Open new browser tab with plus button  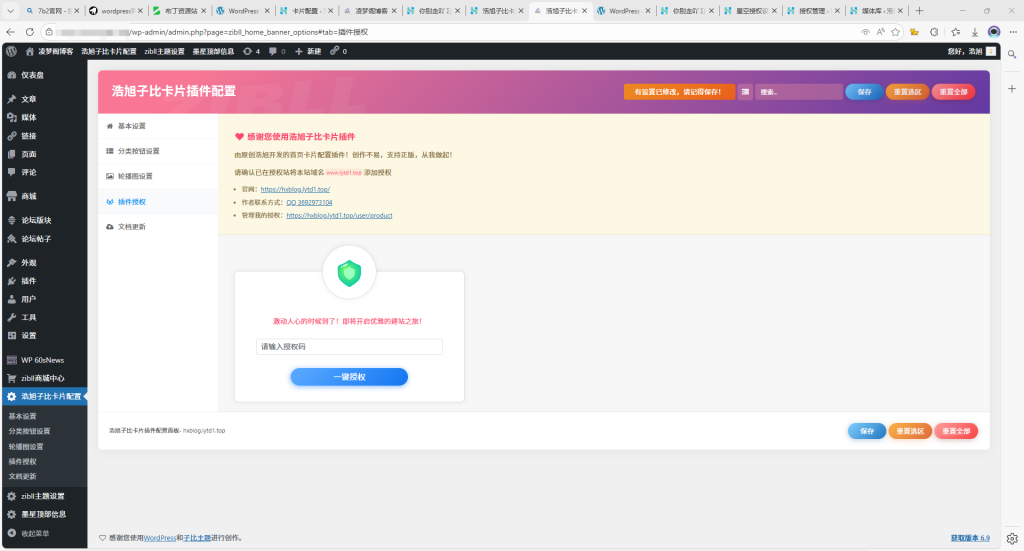[920, 10]
